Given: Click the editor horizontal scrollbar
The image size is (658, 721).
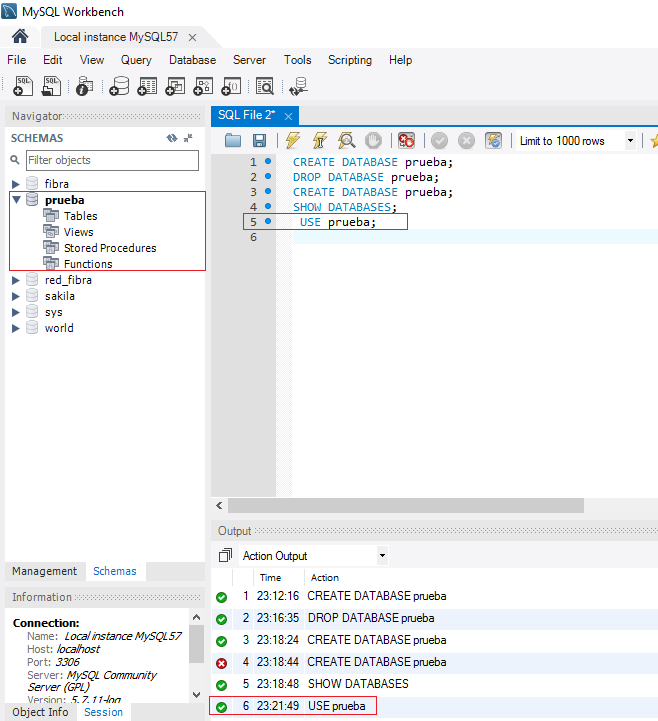Looking at the screenshot, I should (x=406, y=505).
